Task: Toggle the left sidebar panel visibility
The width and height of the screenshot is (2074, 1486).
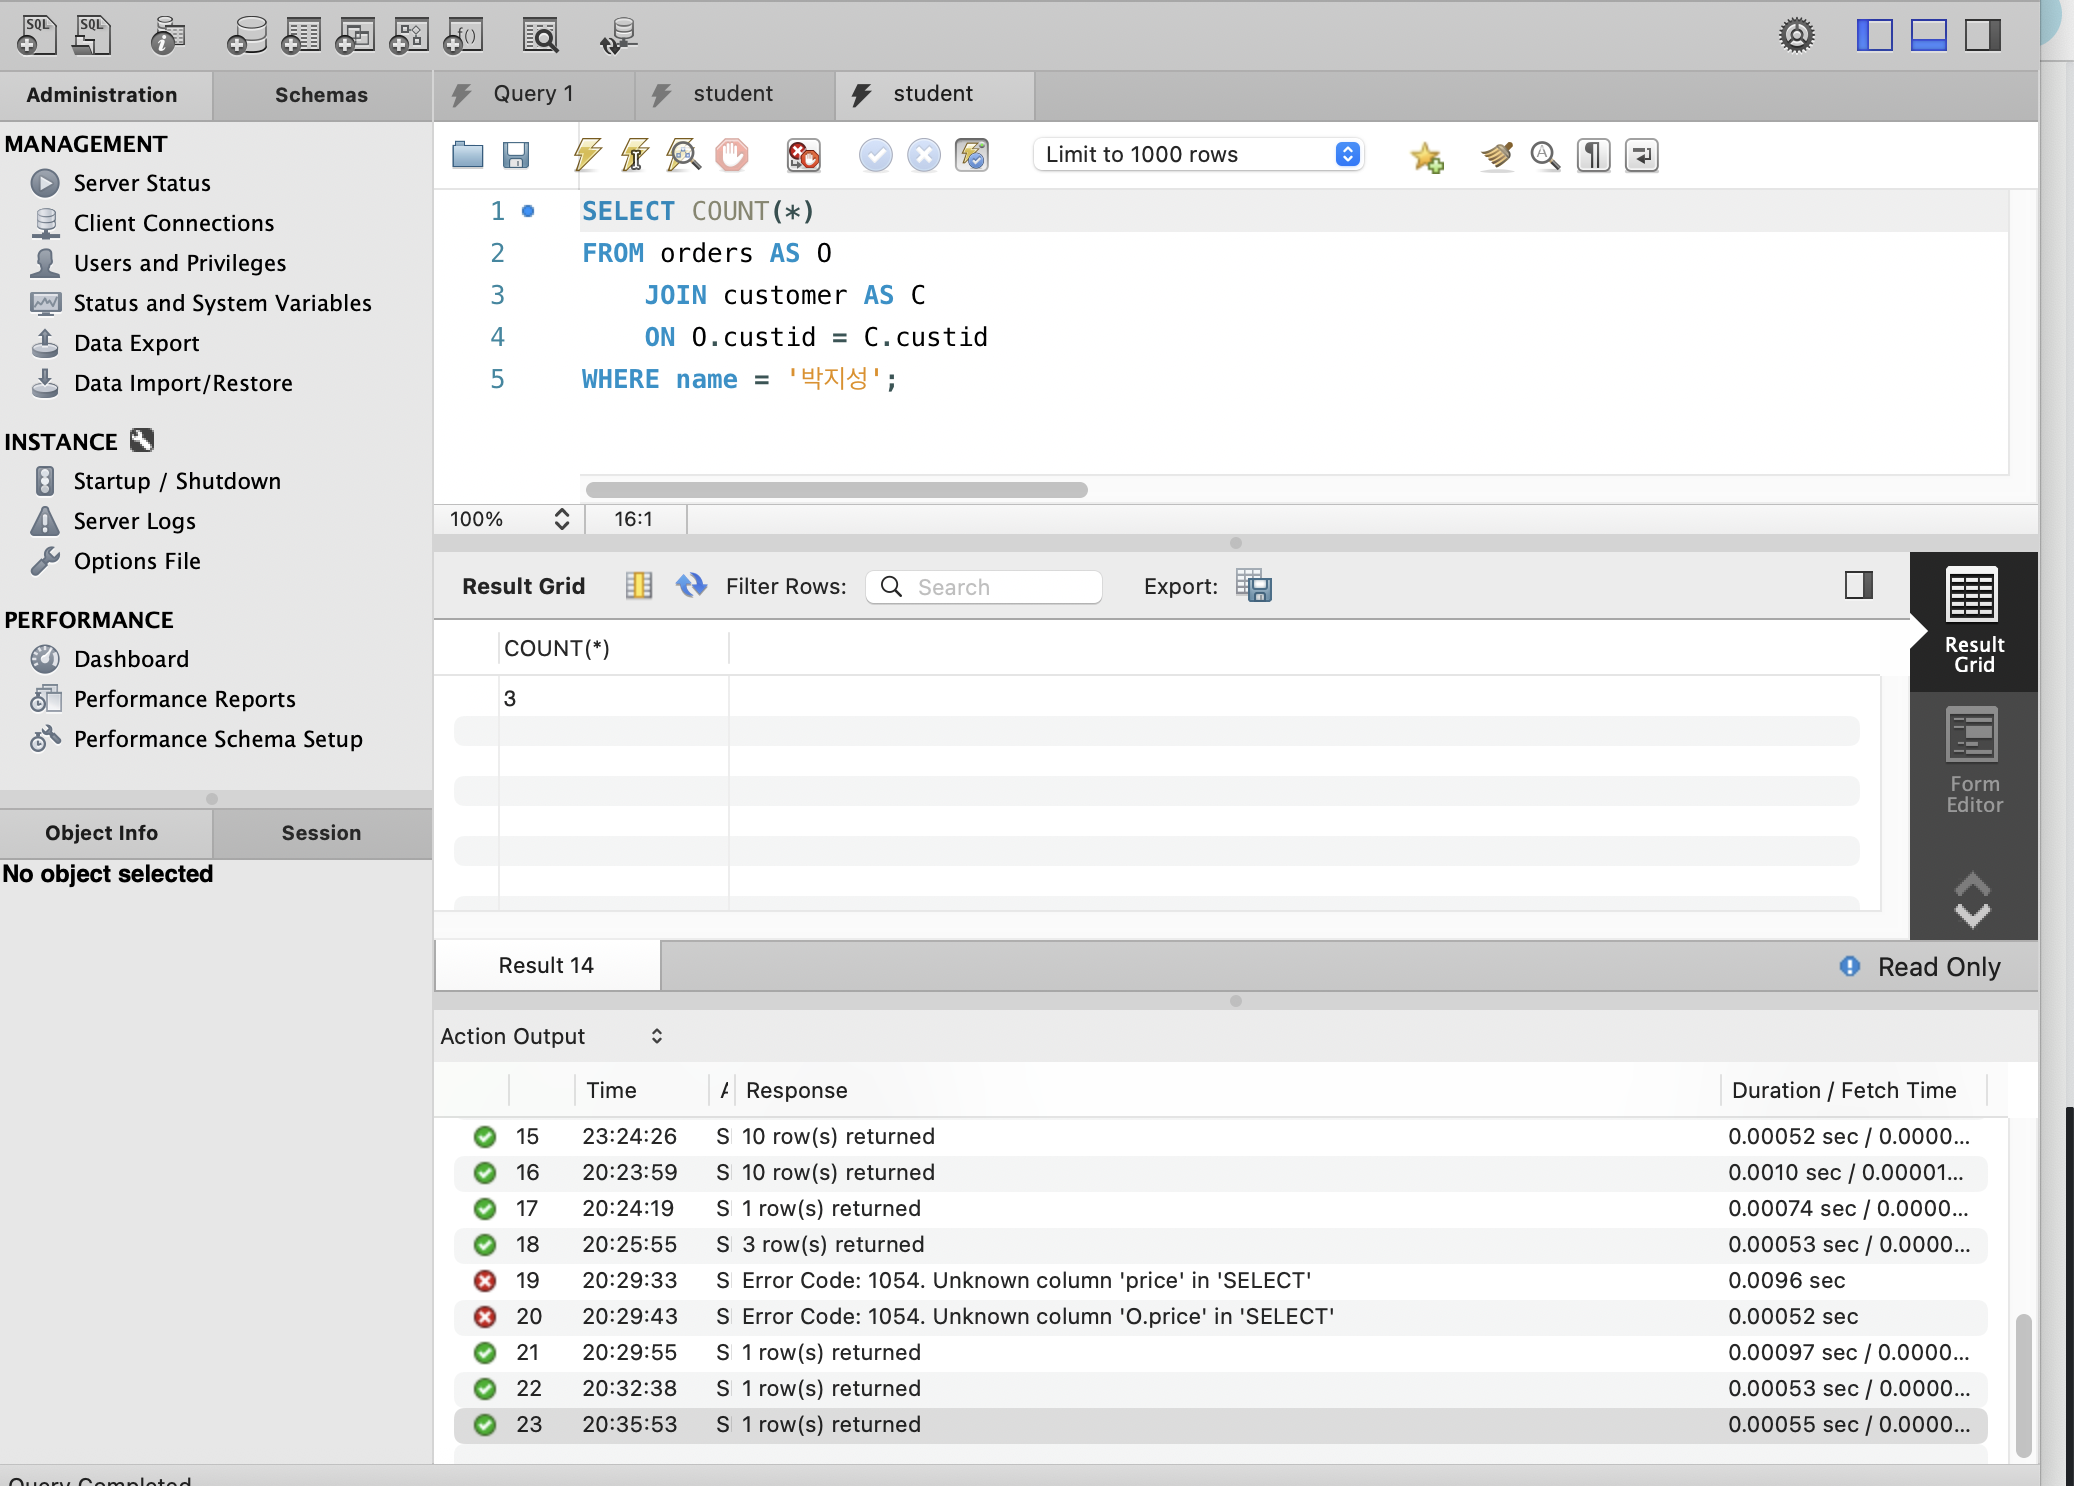Action: coord(1874,36)
